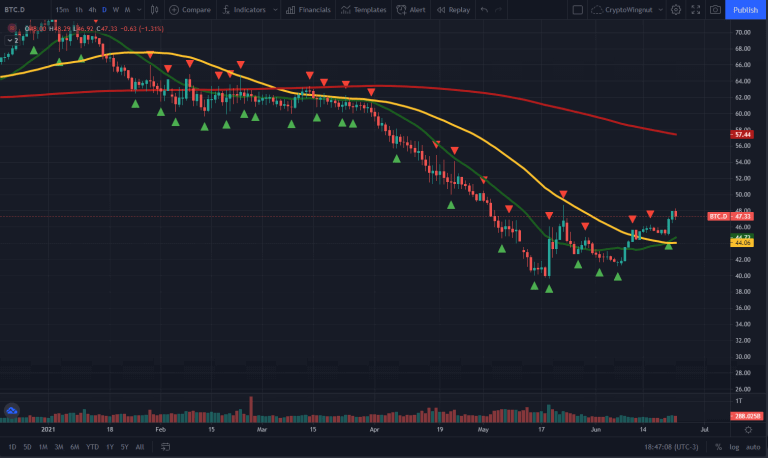Screen dimensions: 768x458
Task: Open the candlestick chart style selector
Action: point(154,10)
